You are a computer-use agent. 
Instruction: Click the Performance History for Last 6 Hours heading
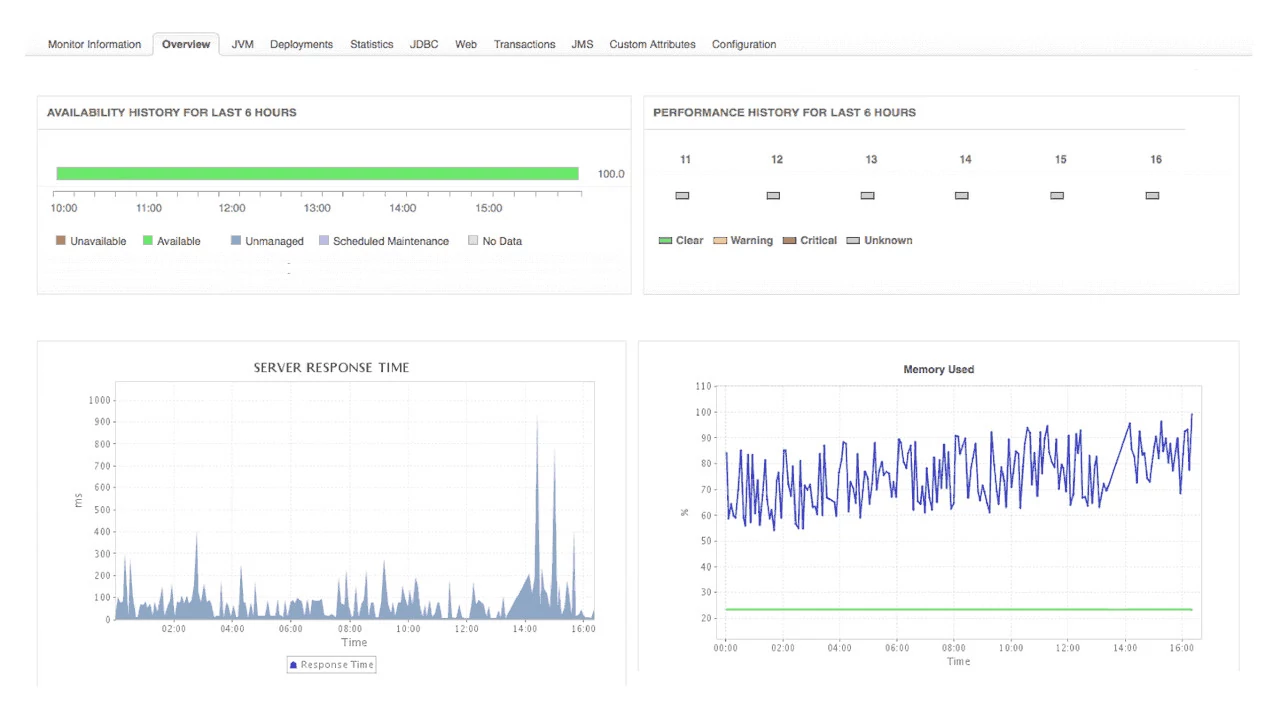click(785, 113)
